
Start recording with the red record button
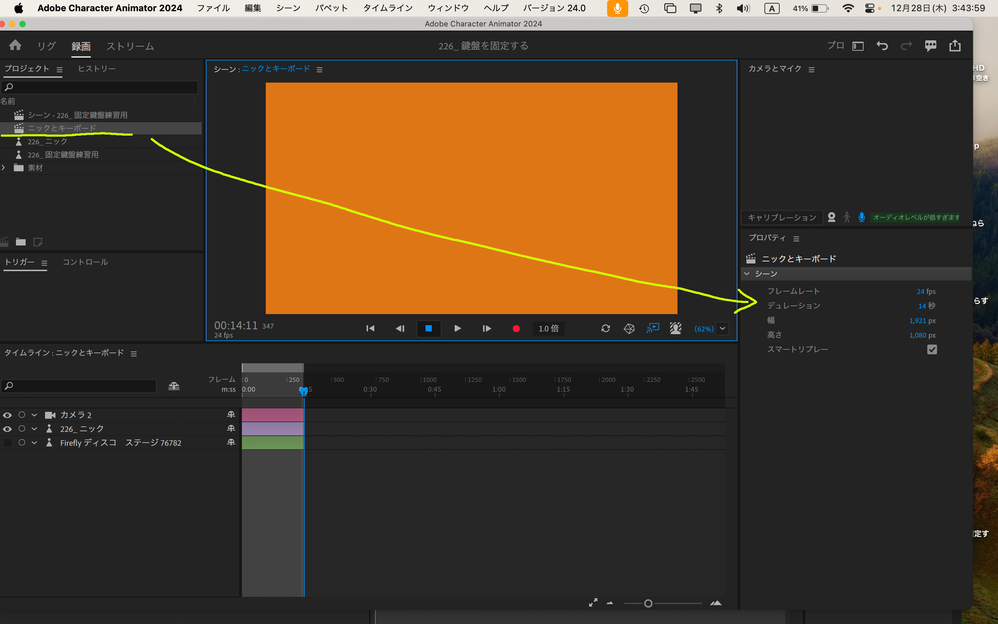(x=516, y=329)
